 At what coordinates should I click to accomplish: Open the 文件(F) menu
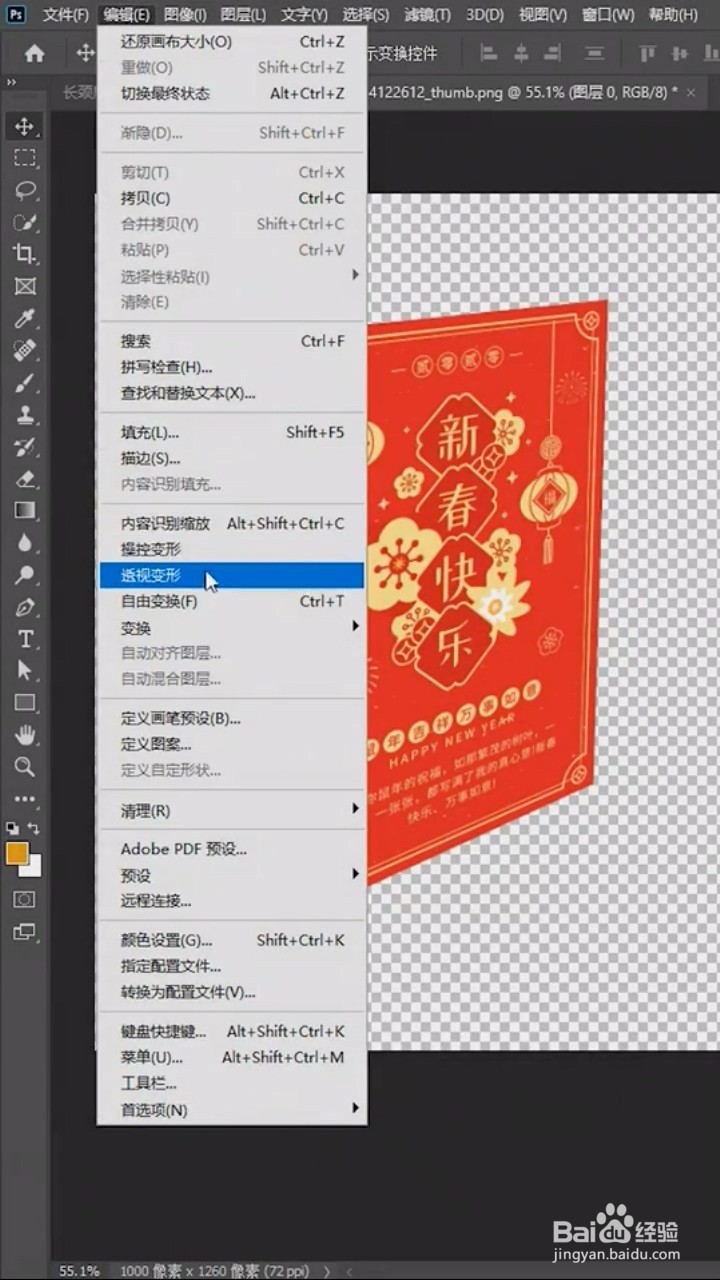[65, 15]
